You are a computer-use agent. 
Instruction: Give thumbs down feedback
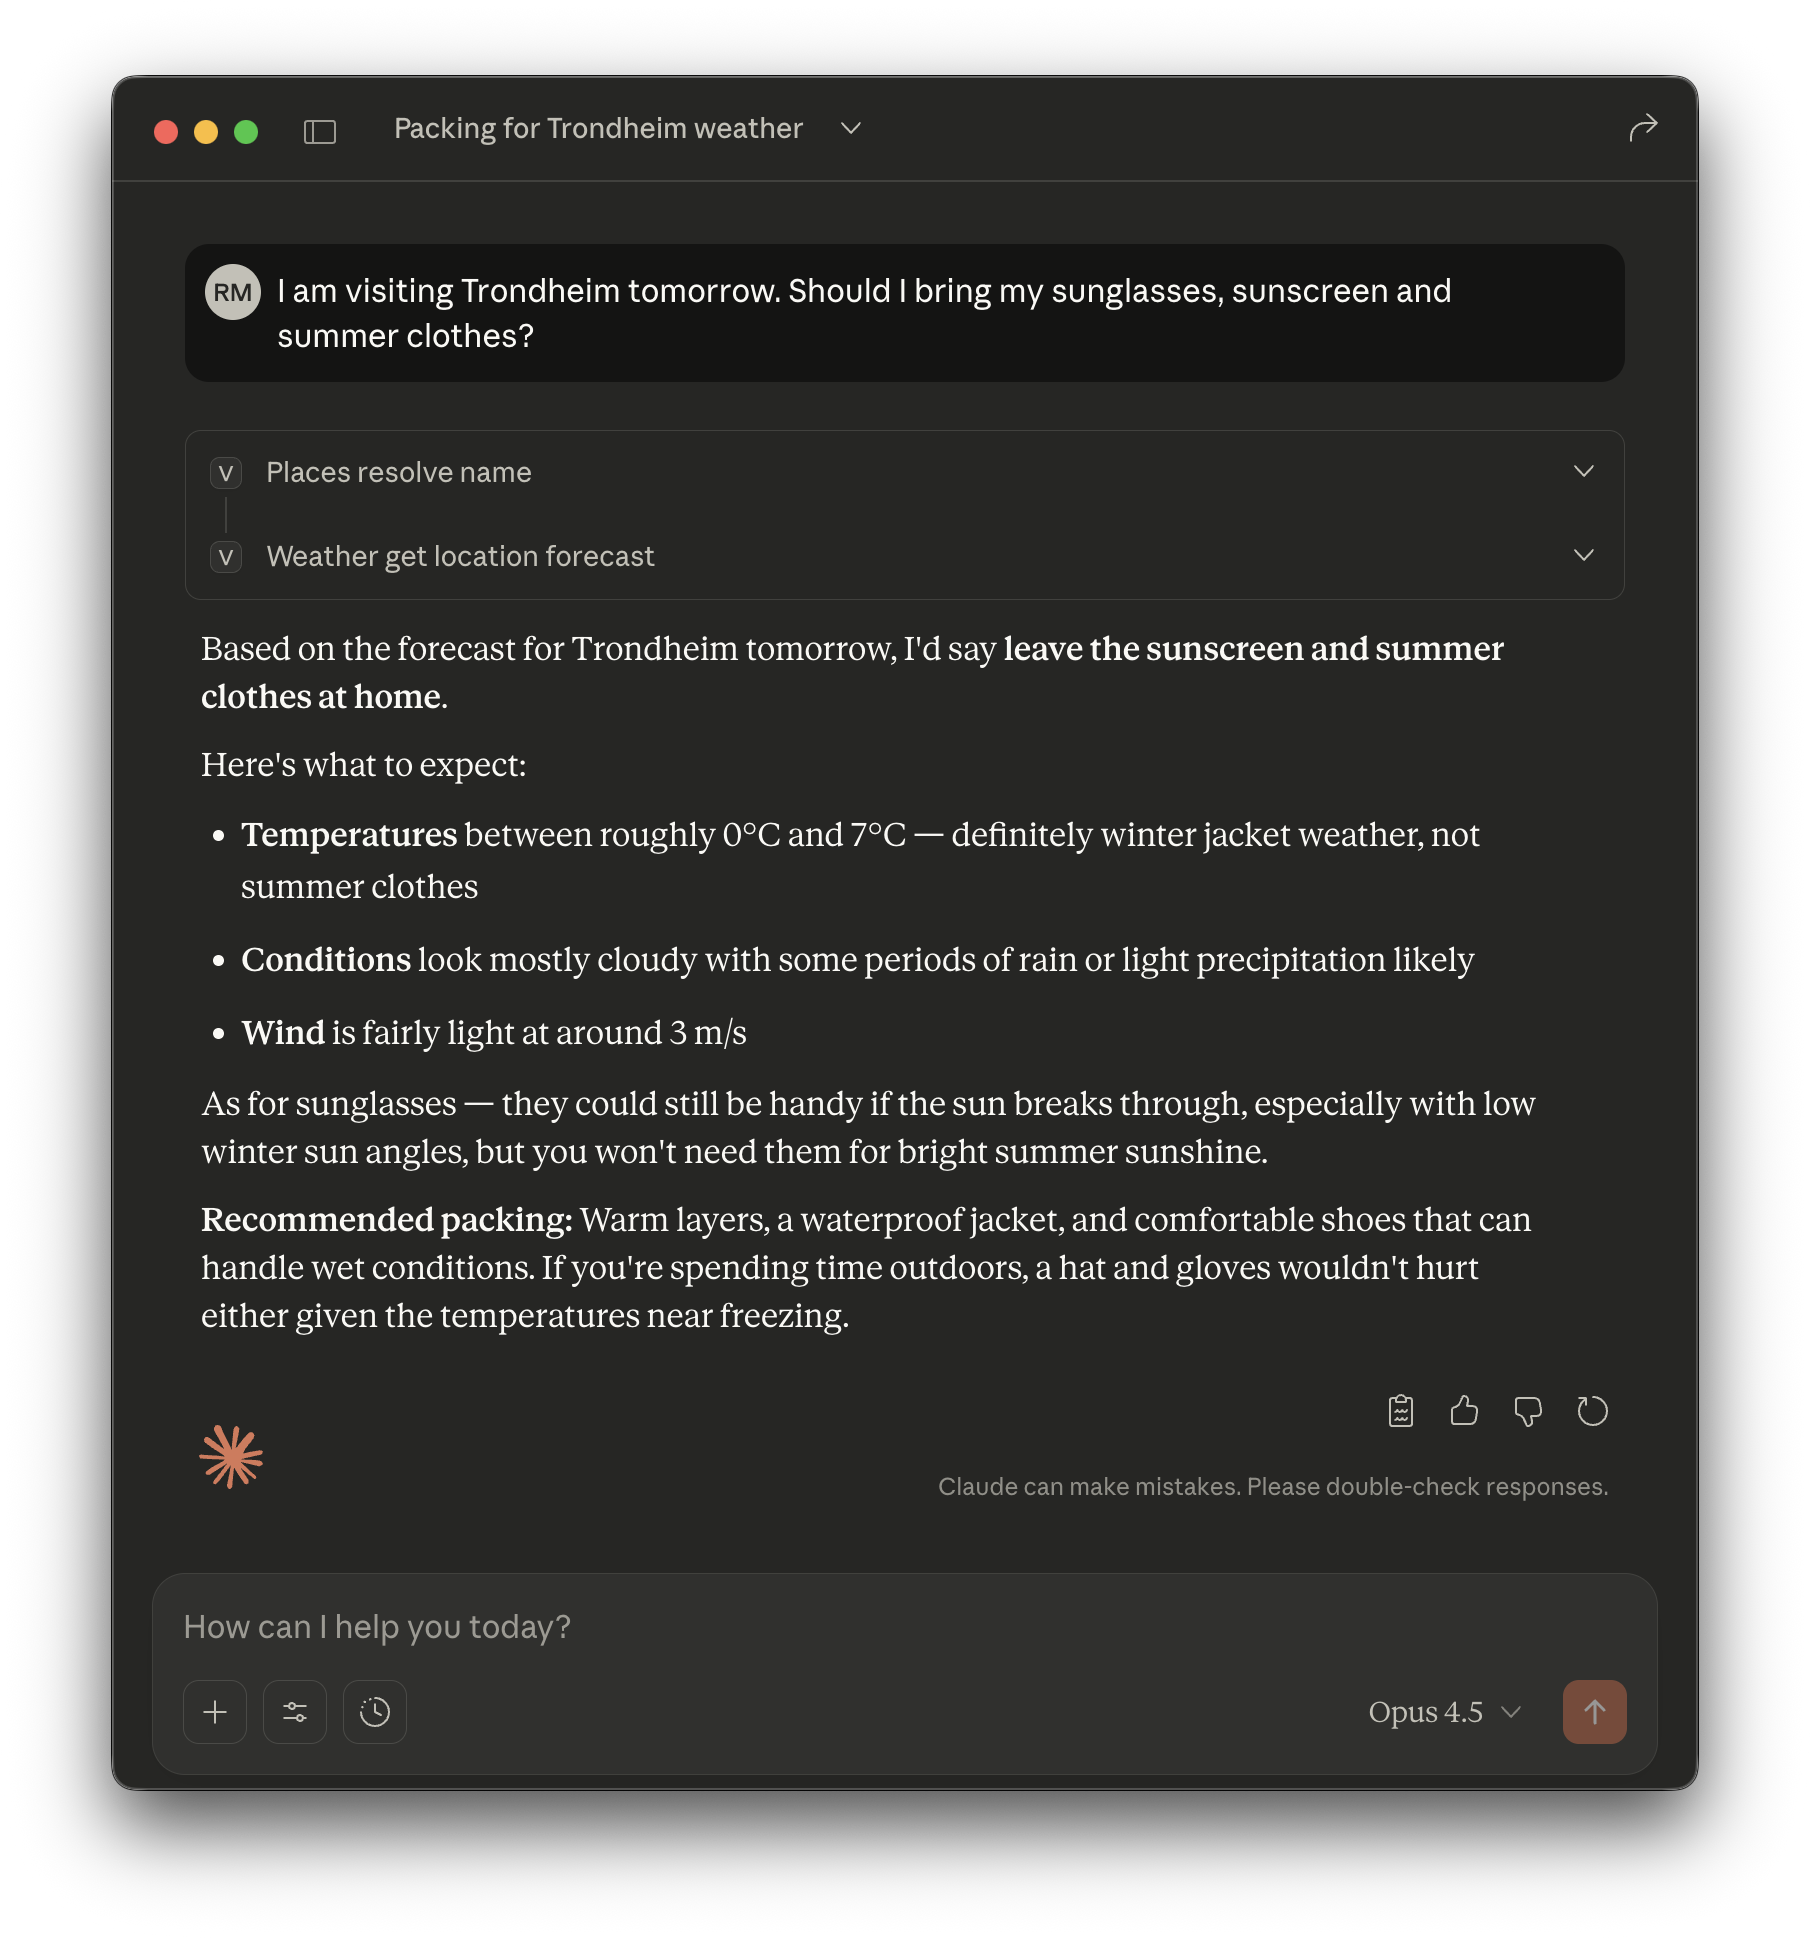1528,1411
